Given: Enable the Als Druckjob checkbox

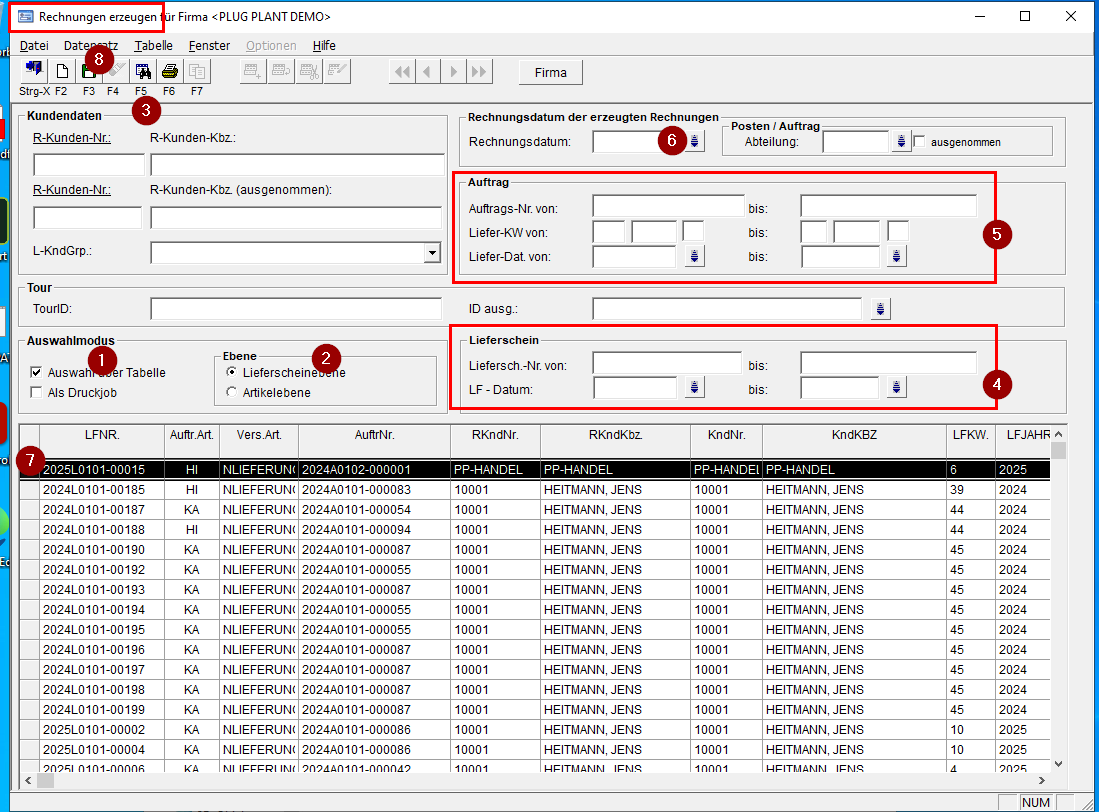Looking at the screenshot, I should 37,393.
